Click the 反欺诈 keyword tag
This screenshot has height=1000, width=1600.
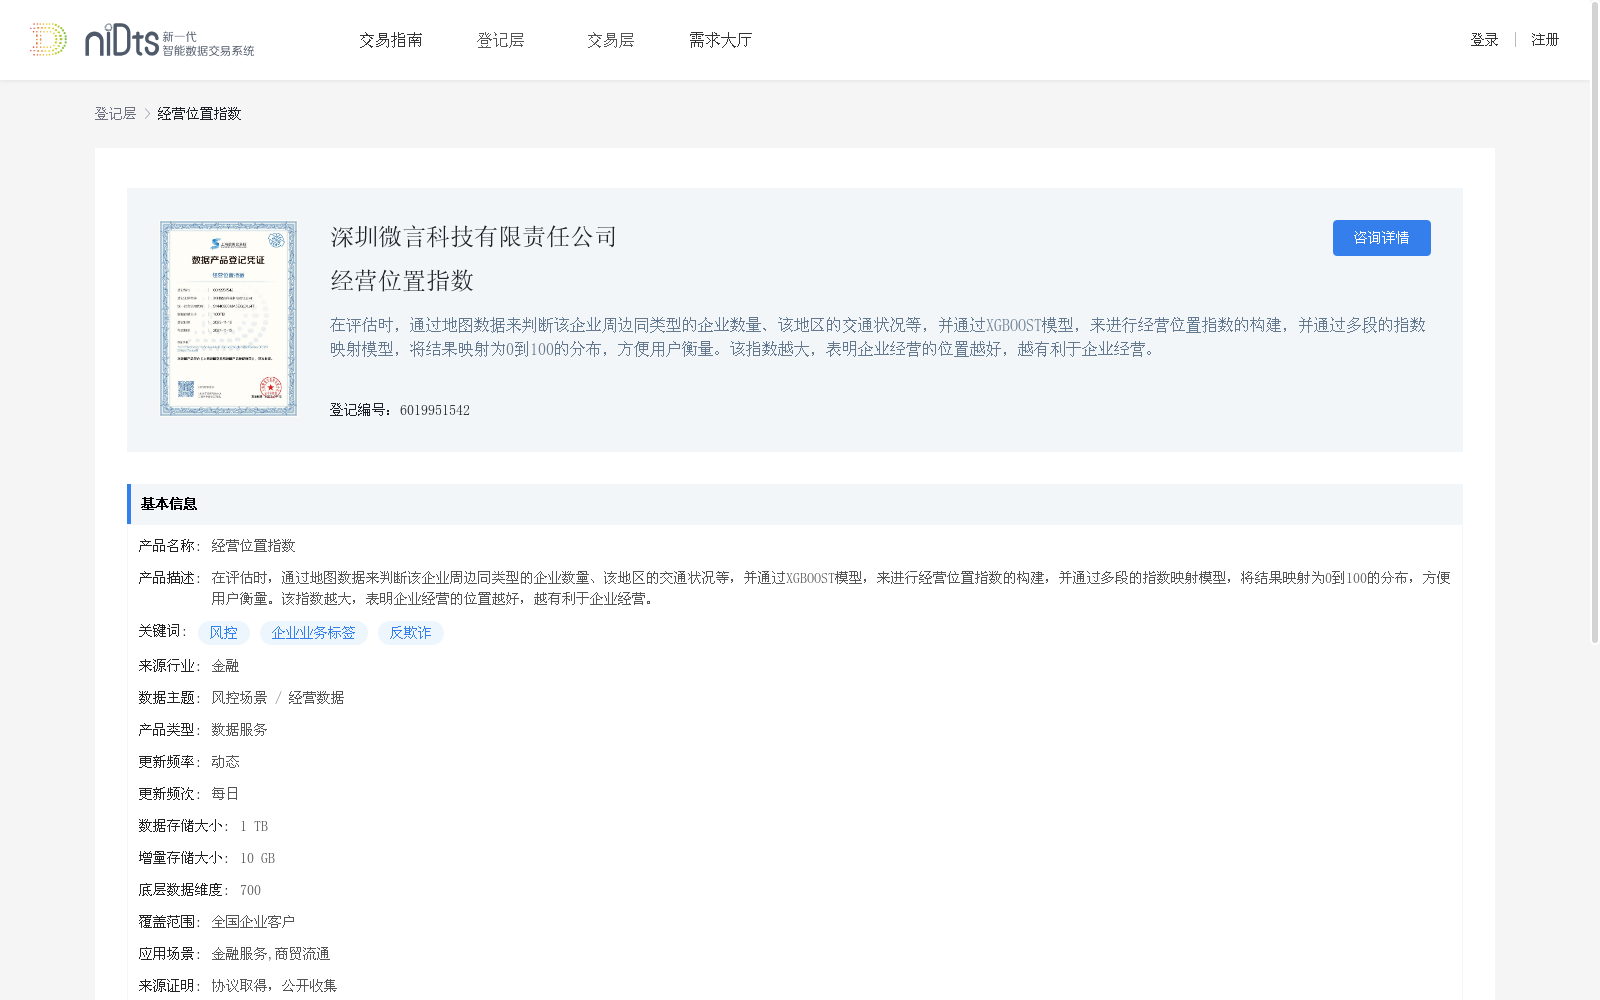tap(411, 633)
